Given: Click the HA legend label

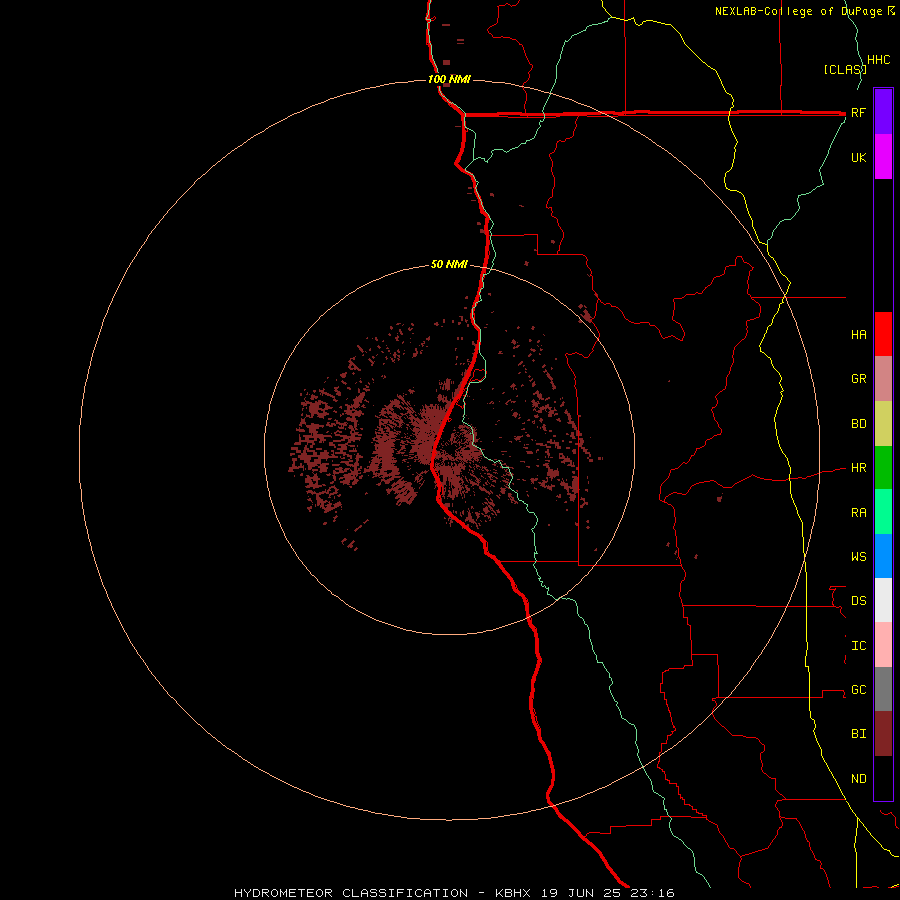Looking at the screenshot, I should click(858, 334).
